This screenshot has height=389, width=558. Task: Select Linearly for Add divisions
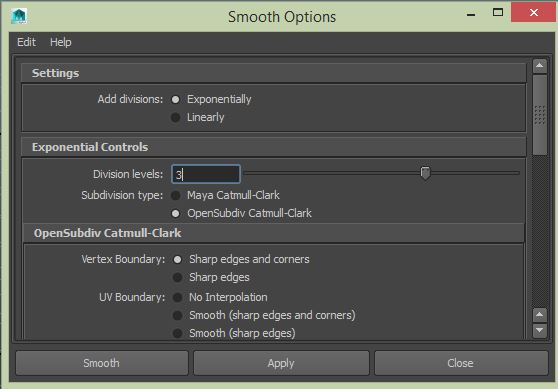tap(175, 117)
